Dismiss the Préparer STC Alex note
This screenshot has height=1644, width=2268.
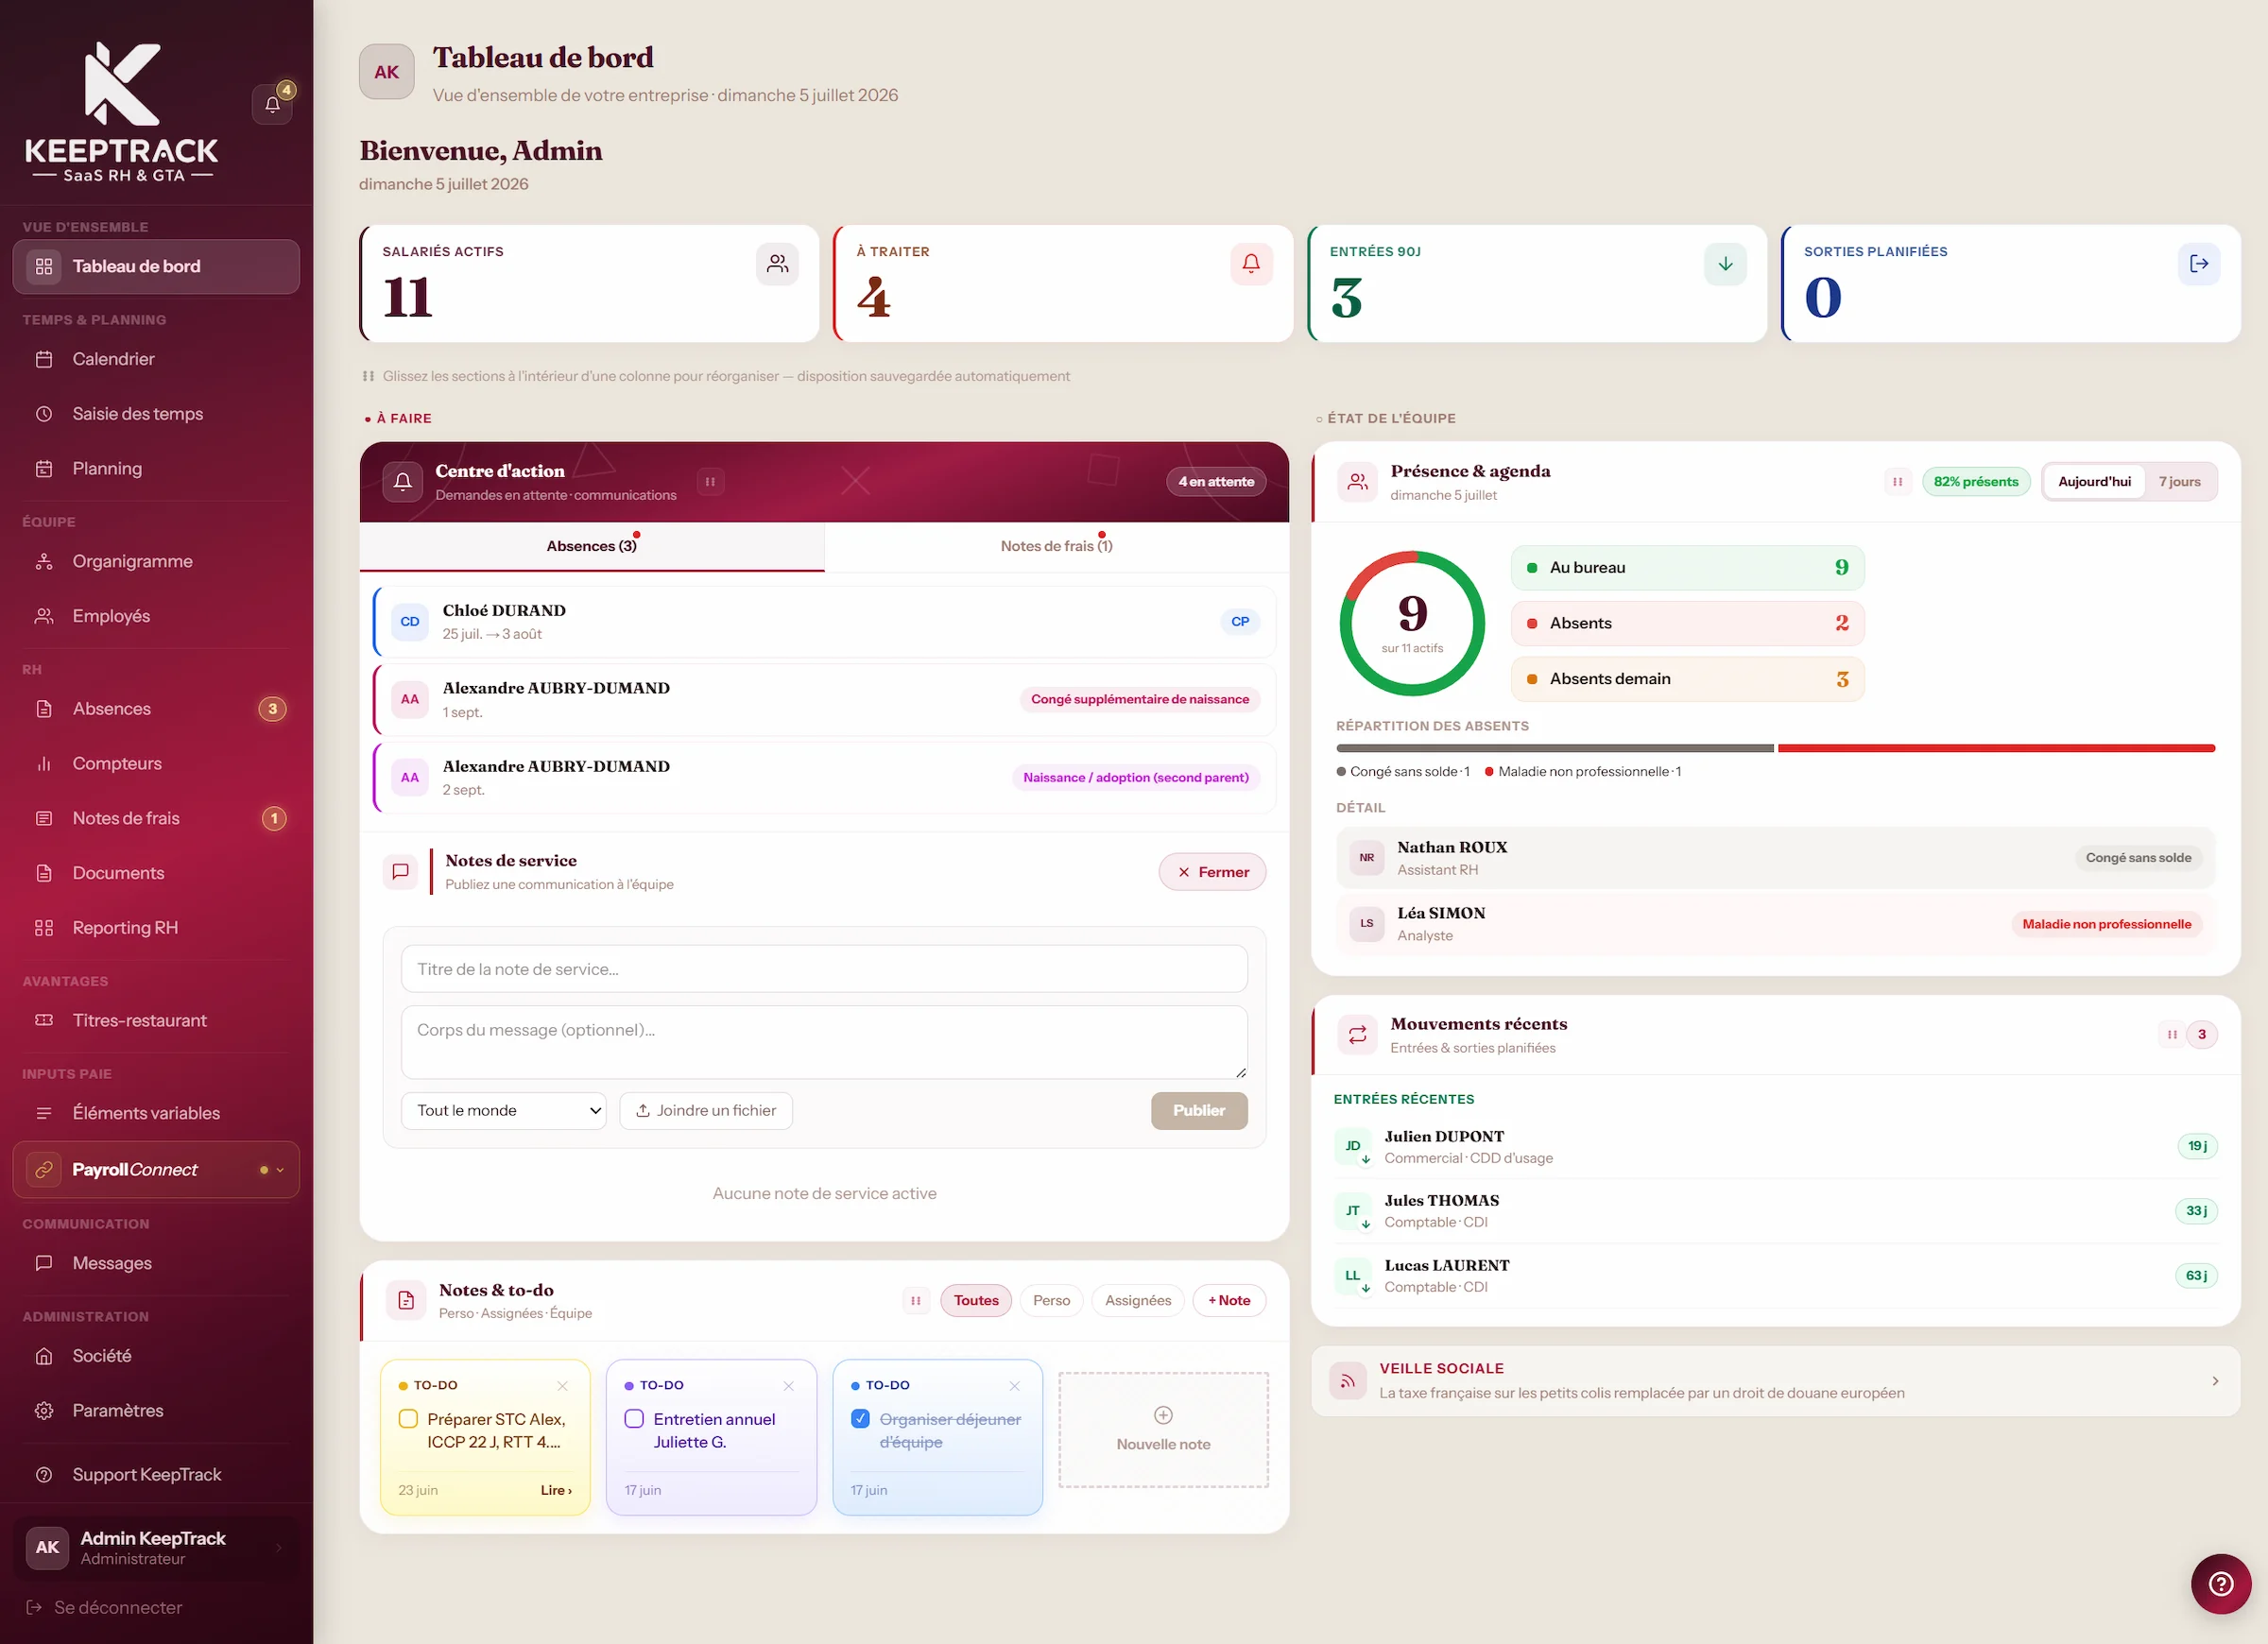pyautogui.click(x=562, y=1386)
